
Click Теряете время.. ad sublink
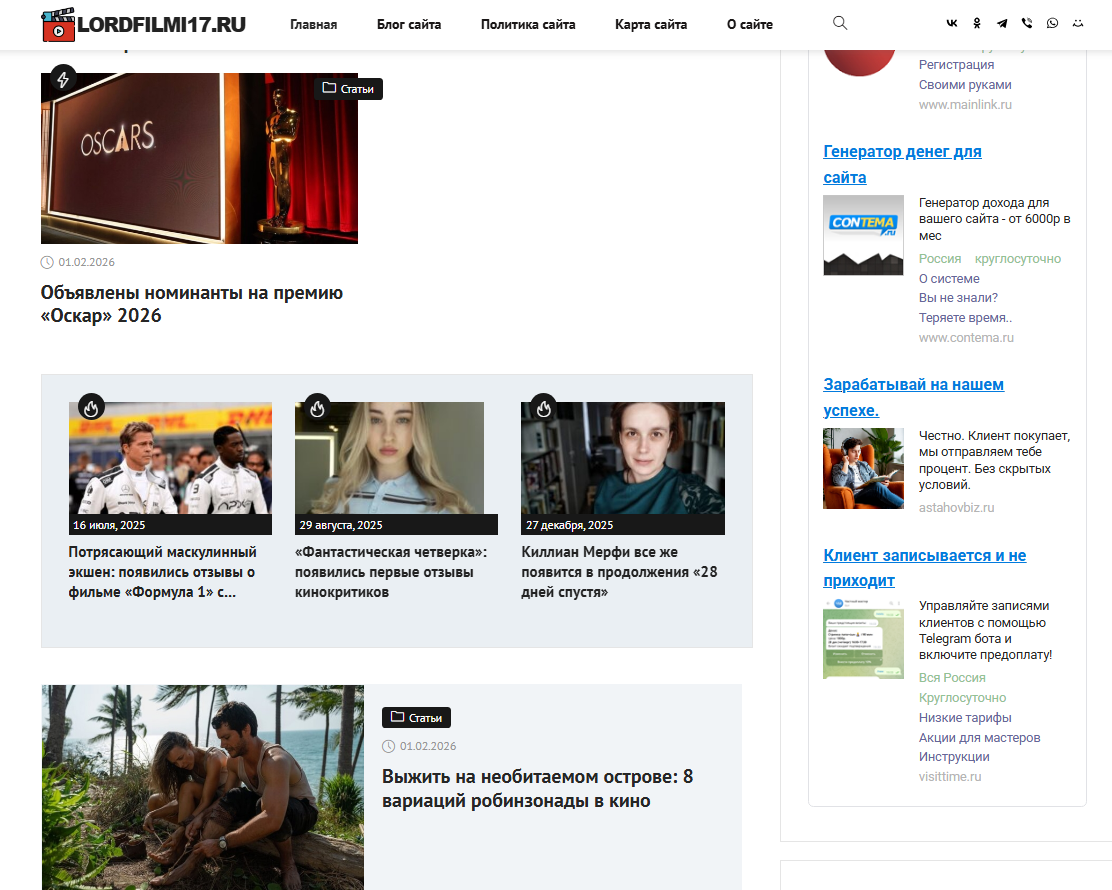coord(965,318)
